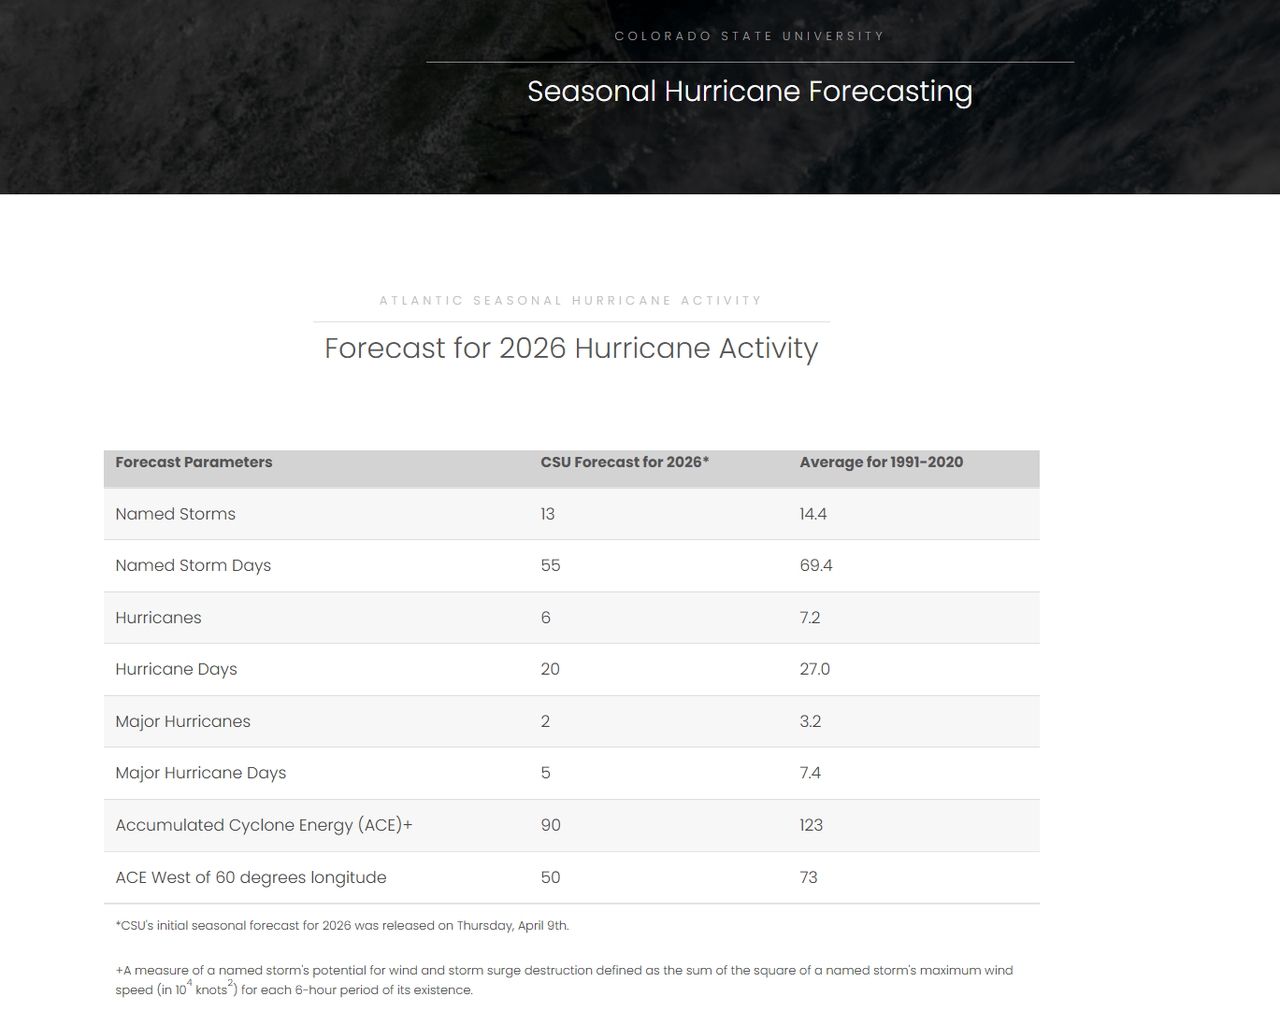This screenshot has width=1280, height=1025.
Task: Click the Major Hurricanes forecast value 2
Action: click(x=545, y=721)
